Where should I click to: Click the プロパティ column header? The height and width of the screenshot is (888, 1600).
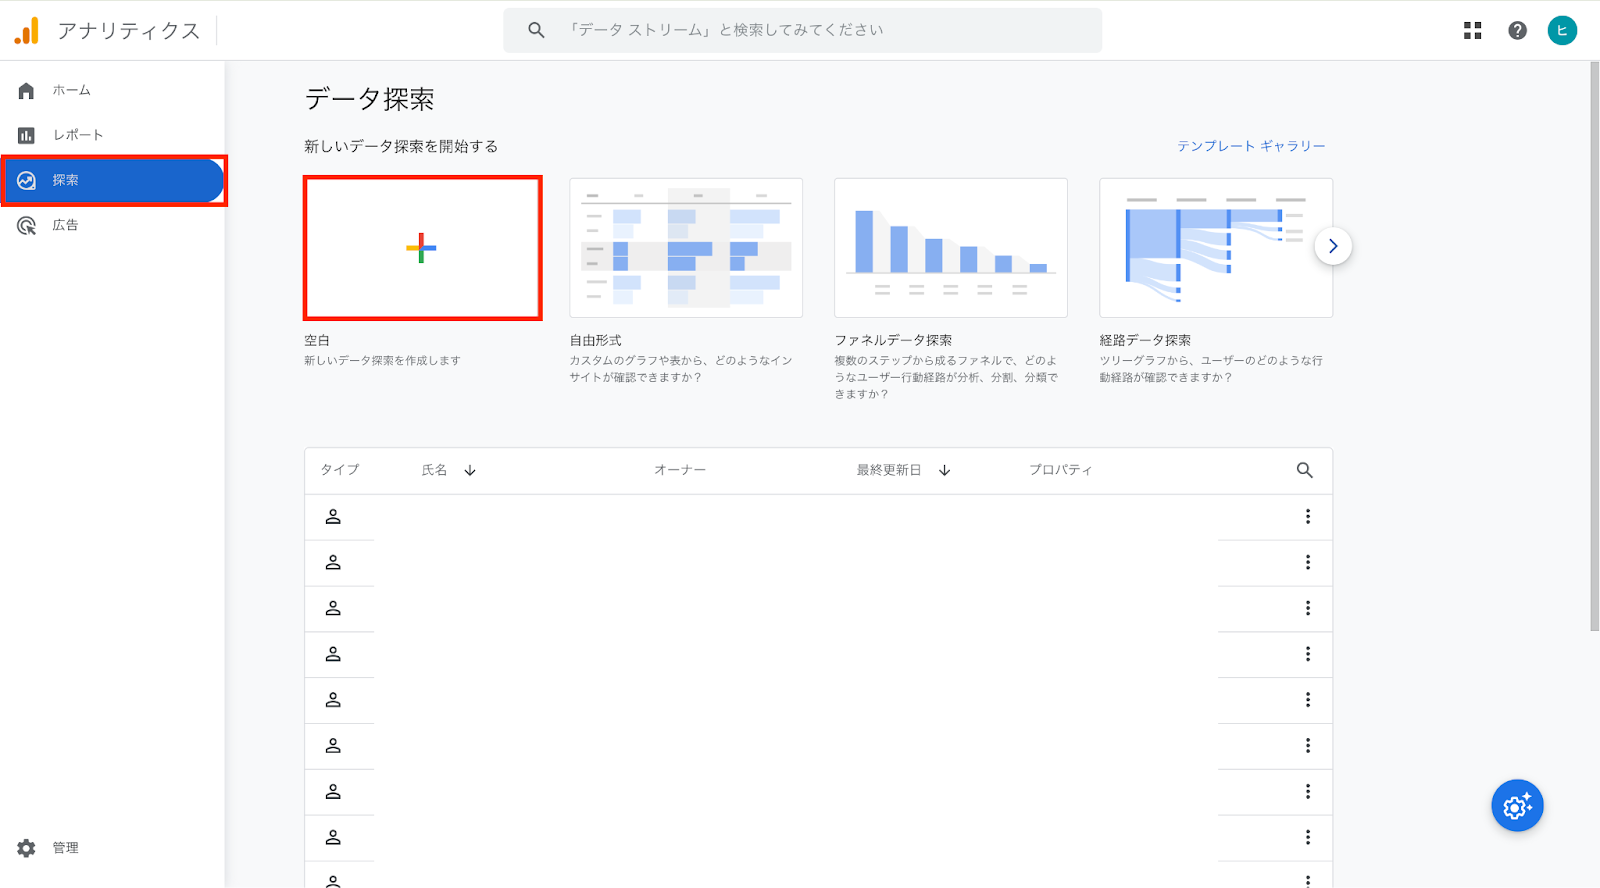tap(1061, 470)
